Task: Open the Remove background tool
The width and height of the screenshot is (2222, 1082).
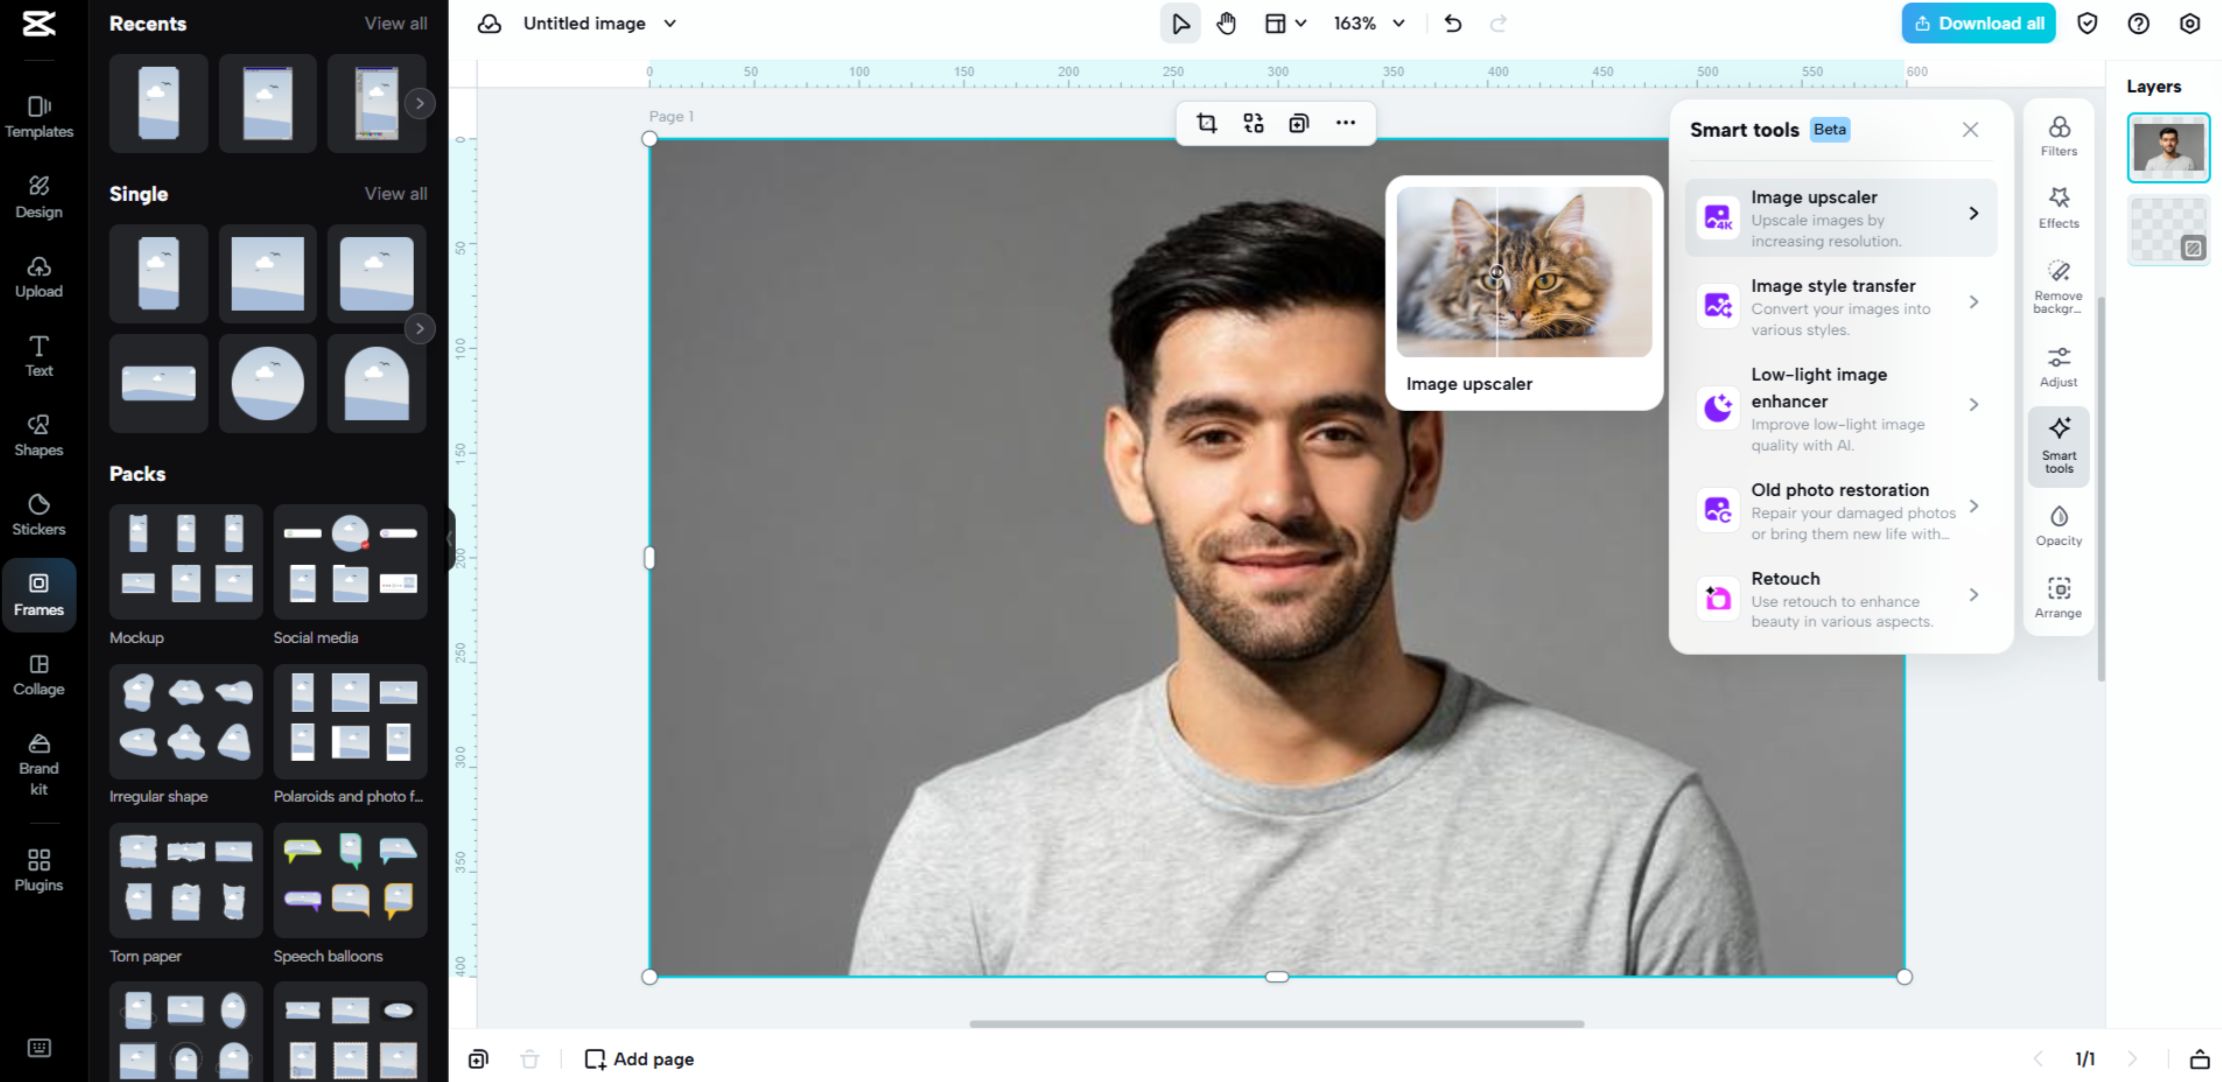Action: click(2058, 287)
